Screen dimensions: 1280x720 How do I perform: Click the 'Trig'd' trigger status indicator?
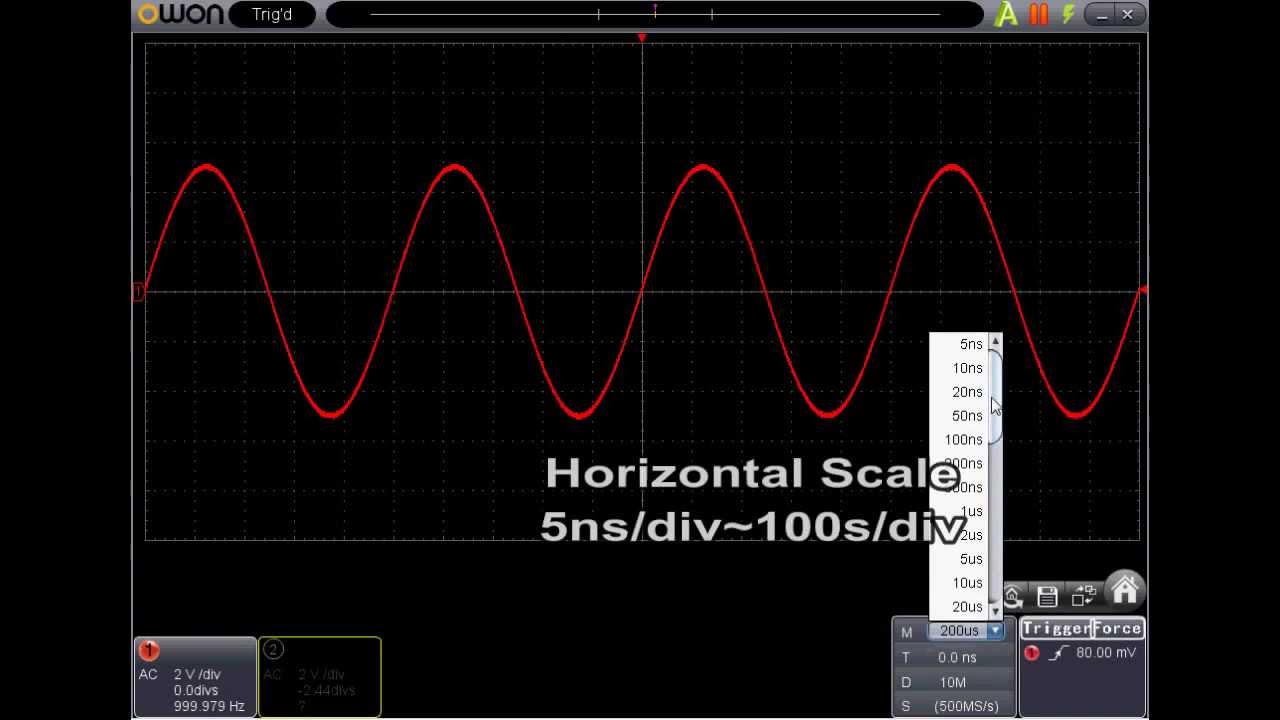272,14
